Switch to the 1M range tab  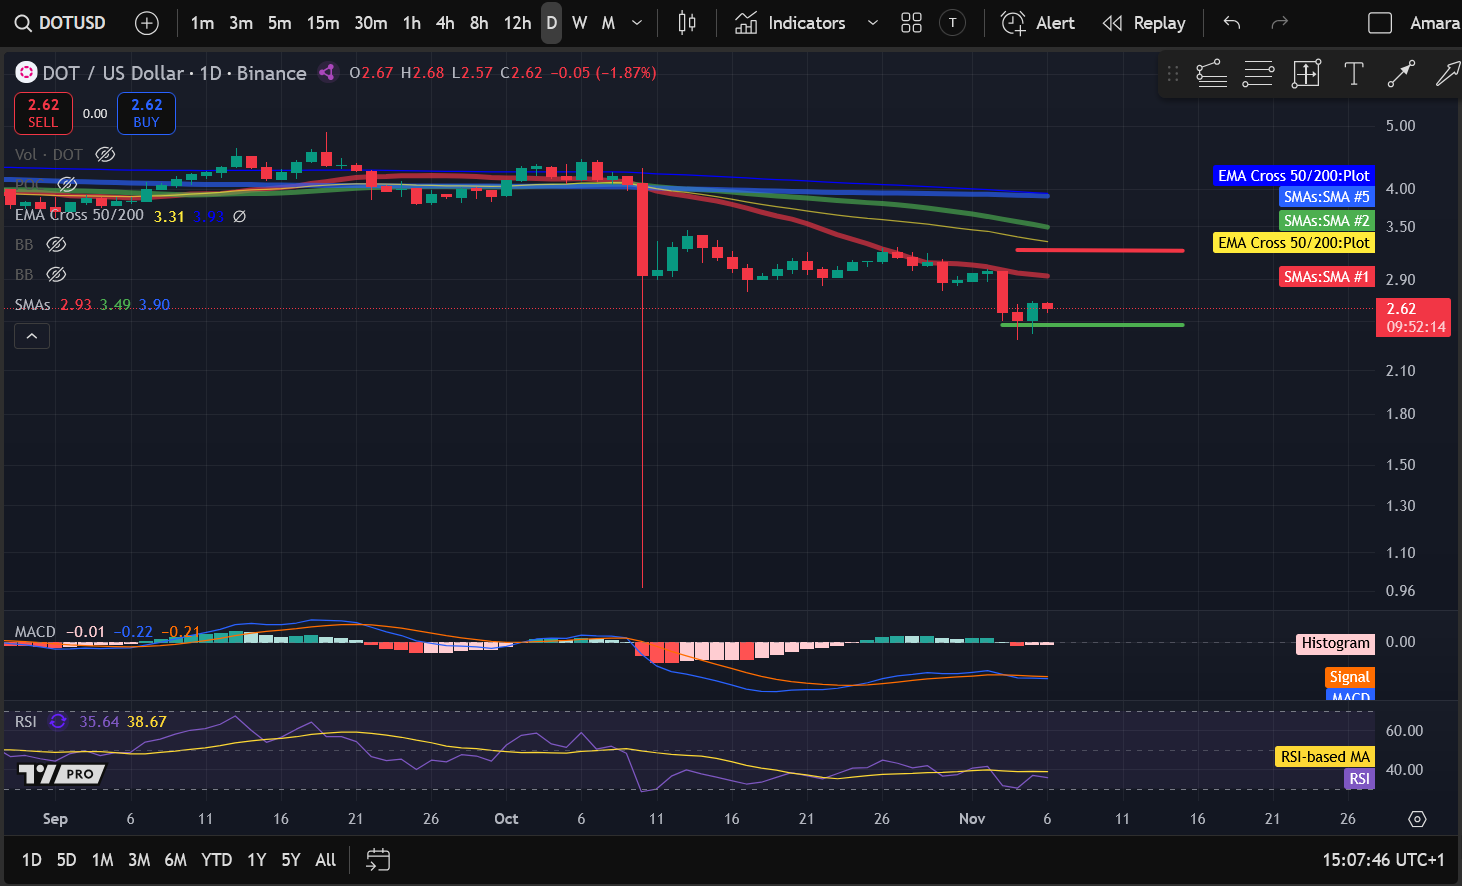(x=101, y=860)
